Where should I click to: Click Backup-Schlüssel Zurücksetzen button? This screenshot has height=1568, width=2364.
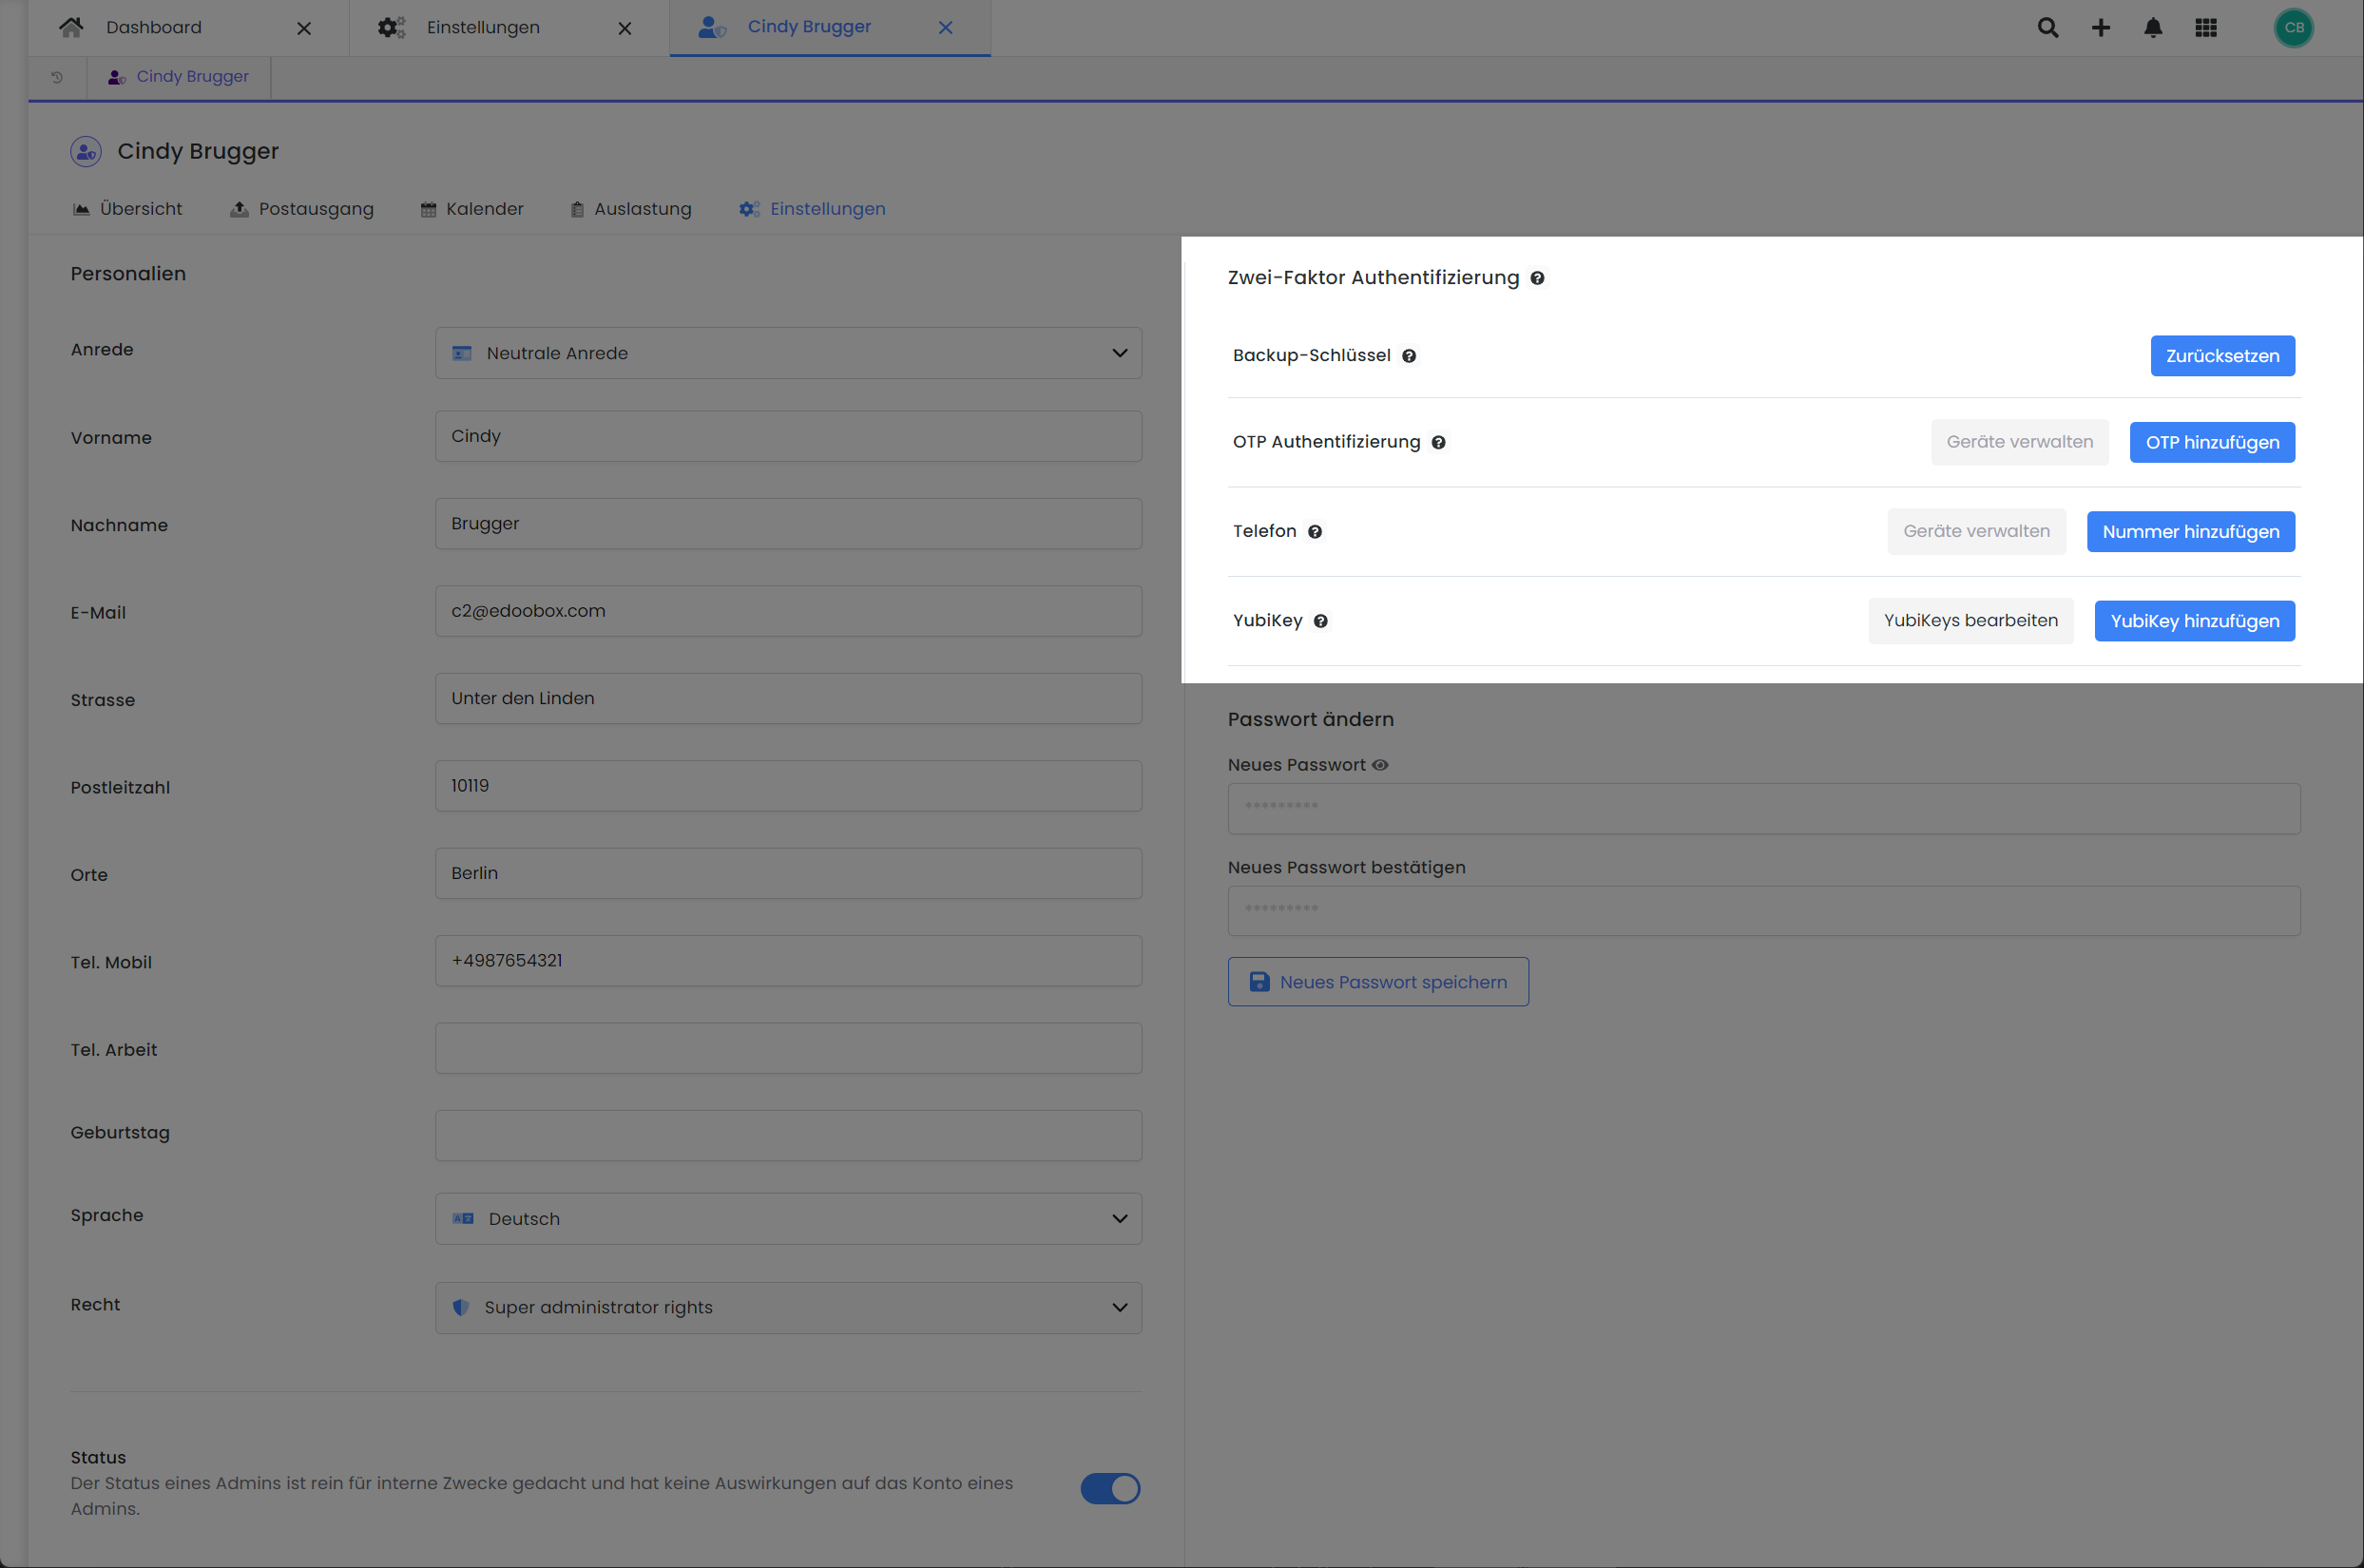pos(2222,355)
